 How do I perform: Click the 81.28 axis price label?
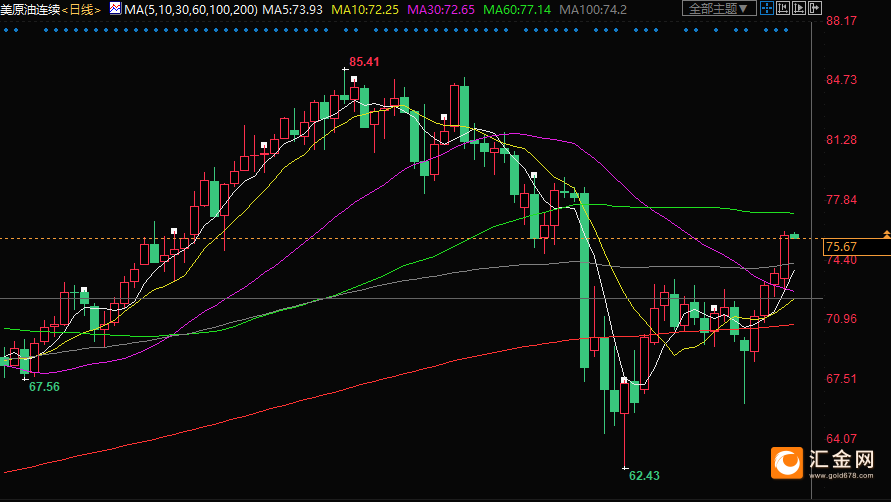(x=842, y=140)
